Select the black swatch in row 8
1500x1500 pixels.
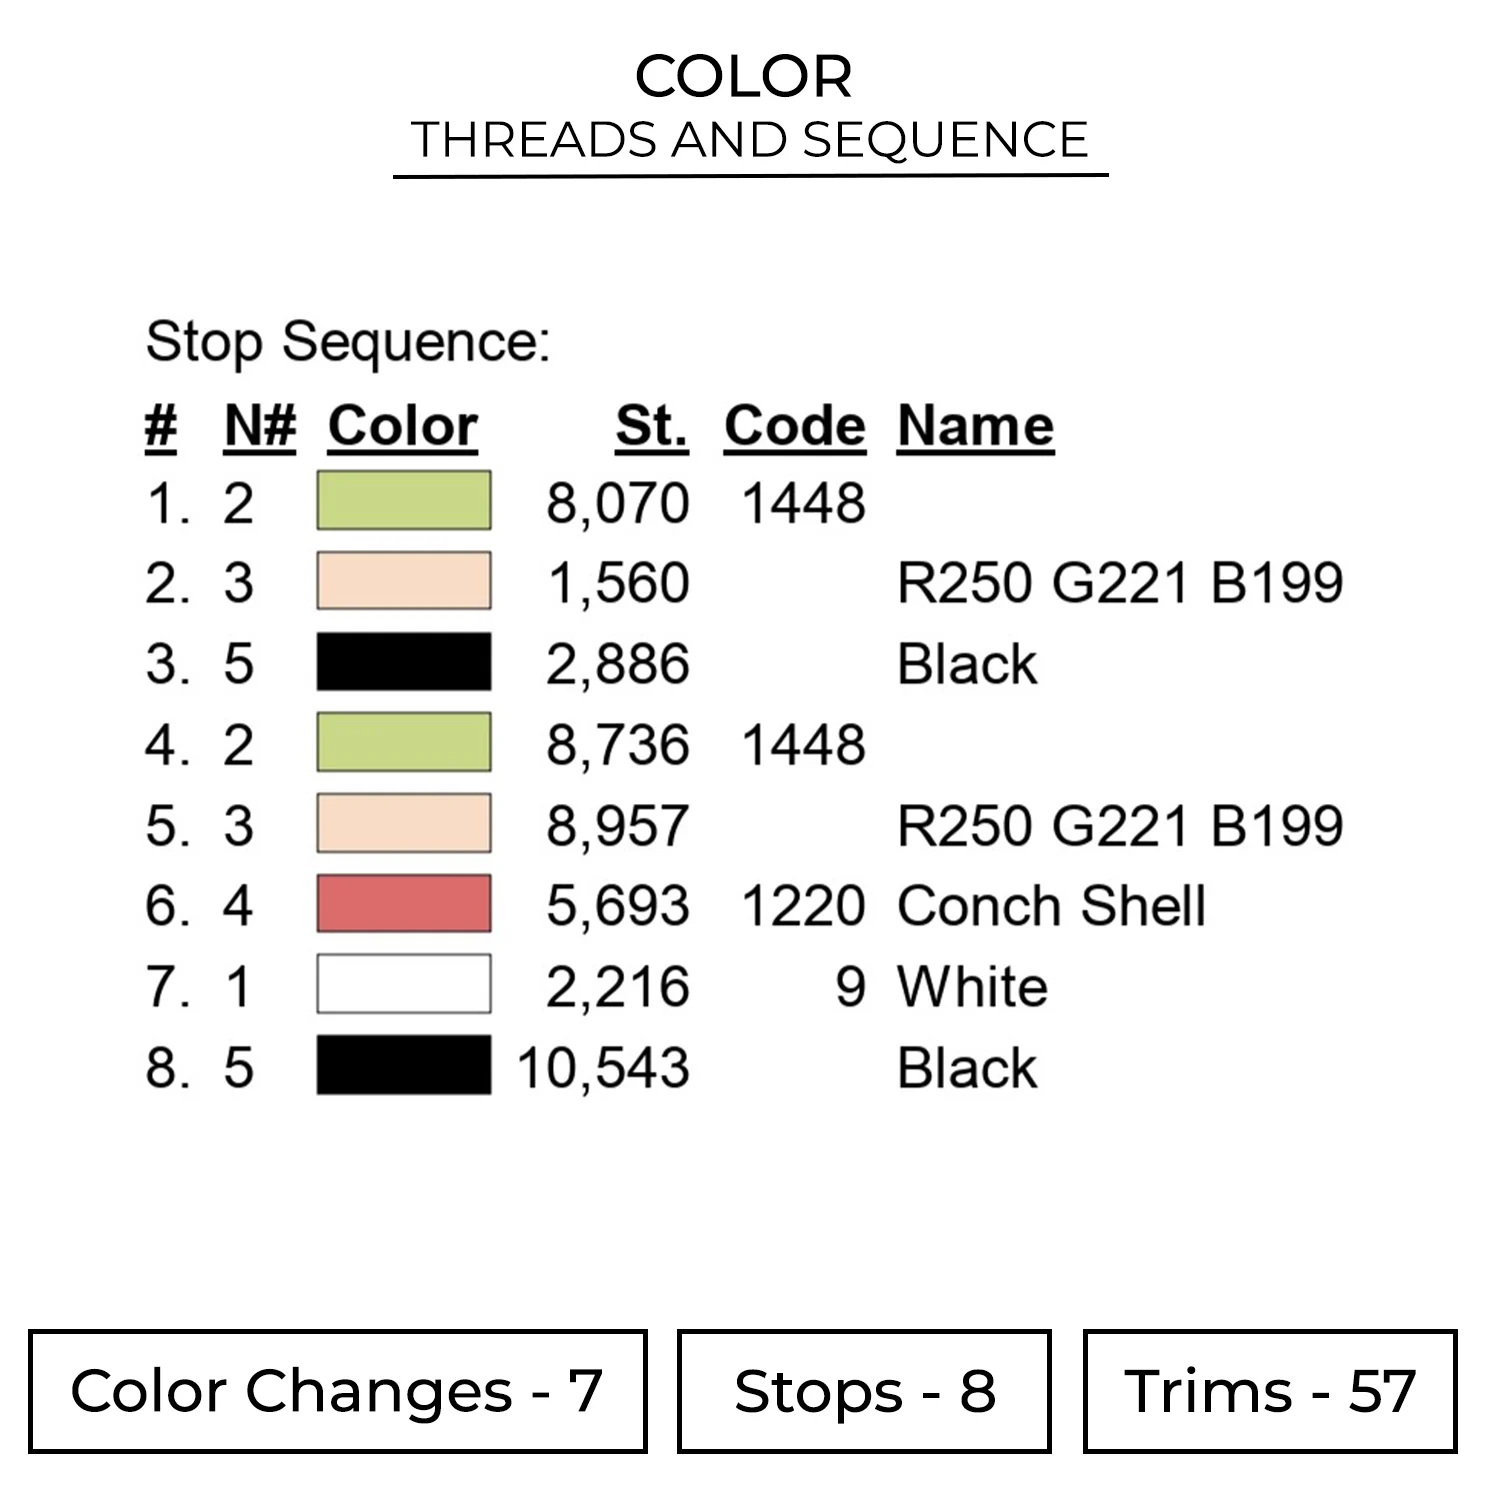[x=403, y=1066]
